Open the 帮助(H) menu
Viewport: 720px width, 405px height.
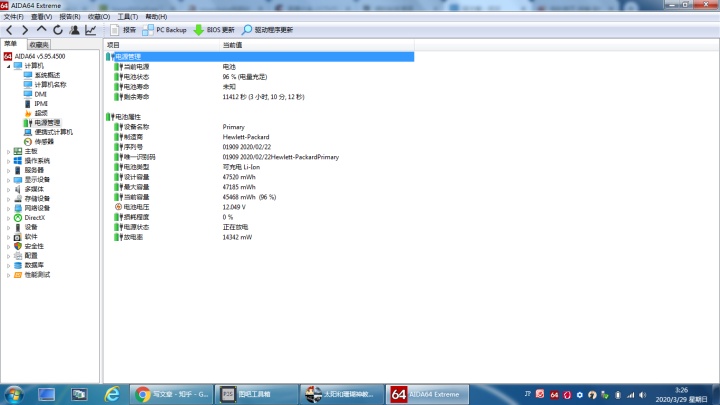(156, 17)
